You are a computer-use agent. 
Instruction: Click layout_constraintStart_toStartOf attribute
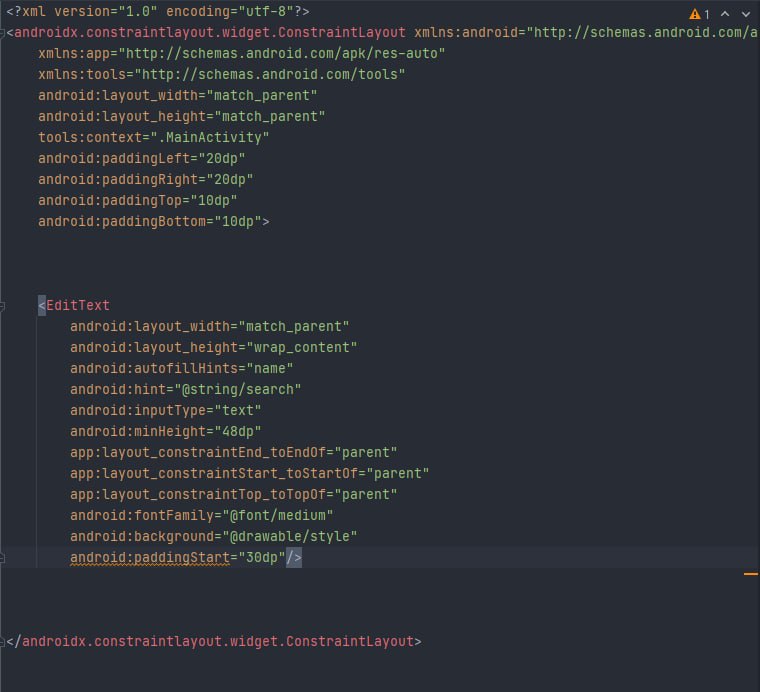coord(250,473)
